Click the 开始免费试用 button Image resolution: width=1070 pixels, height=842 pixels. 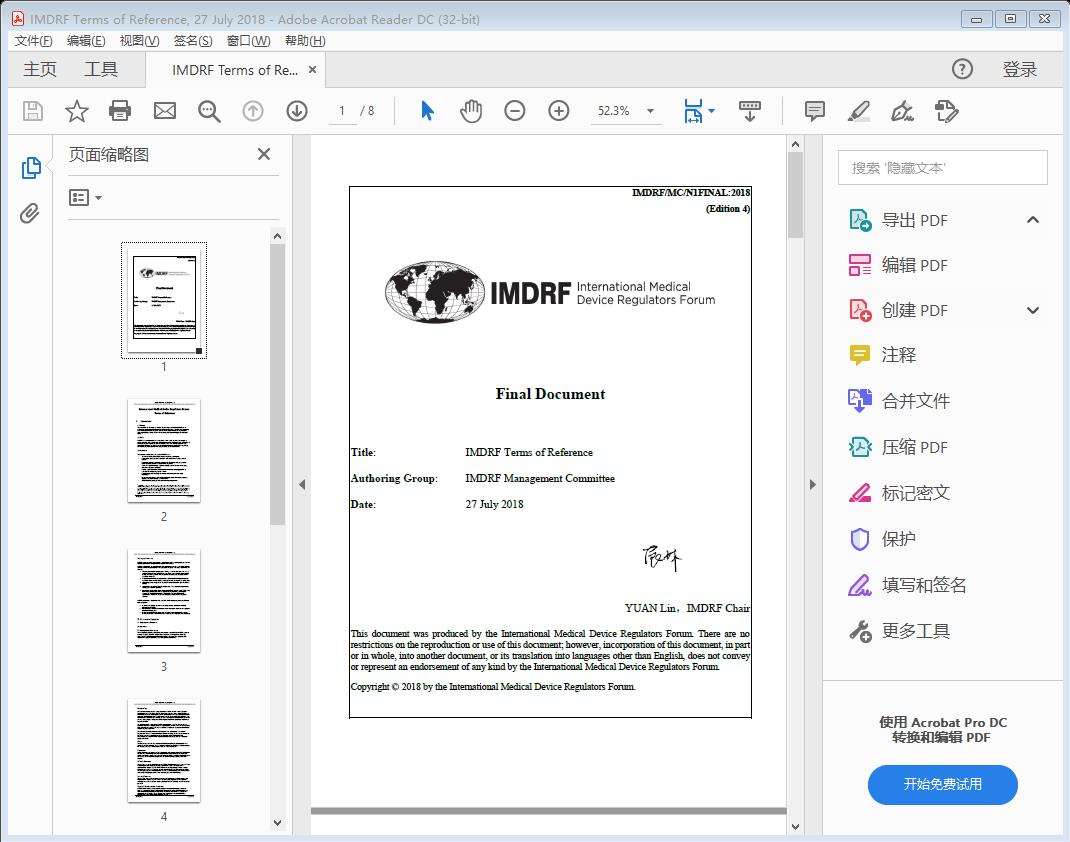[942, 785]
